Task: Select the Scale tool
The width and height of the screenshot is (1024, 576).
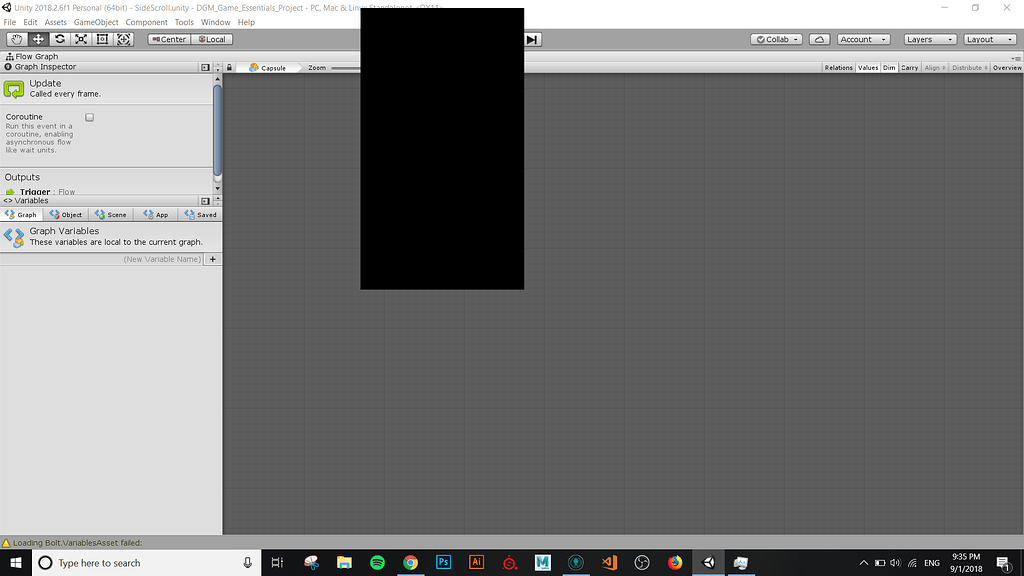Action: pyautogui.click(x=81, y=38)
